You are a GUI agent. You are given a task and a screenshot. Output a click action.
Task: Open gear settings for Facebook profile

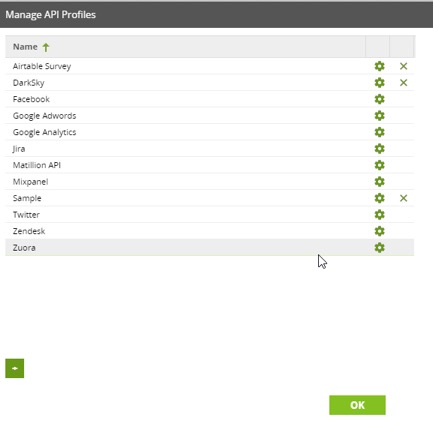coord(379,99)
